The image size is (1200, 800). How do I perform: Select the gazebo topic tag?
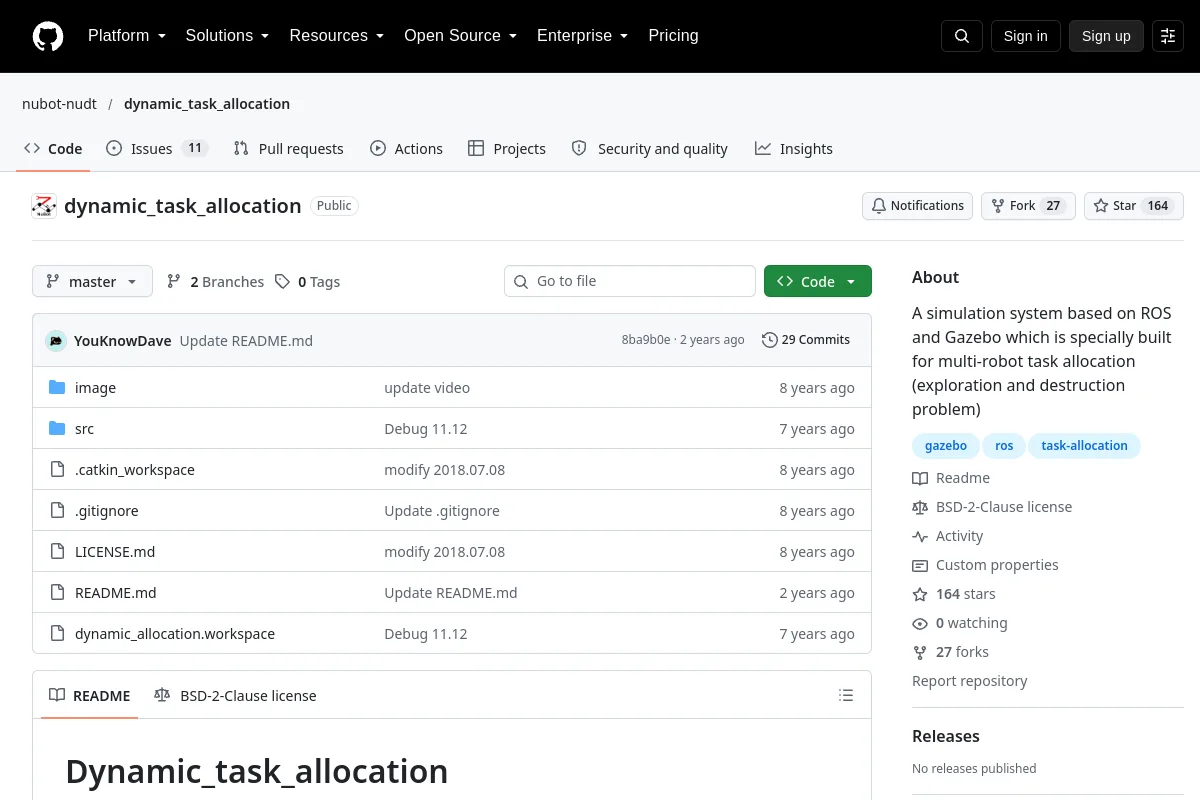[946, 445]
